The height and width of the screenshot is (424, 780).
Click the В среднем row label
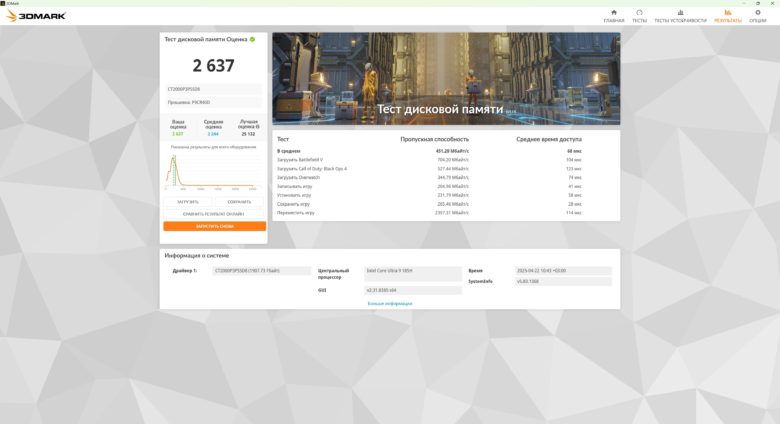point(289,151)
